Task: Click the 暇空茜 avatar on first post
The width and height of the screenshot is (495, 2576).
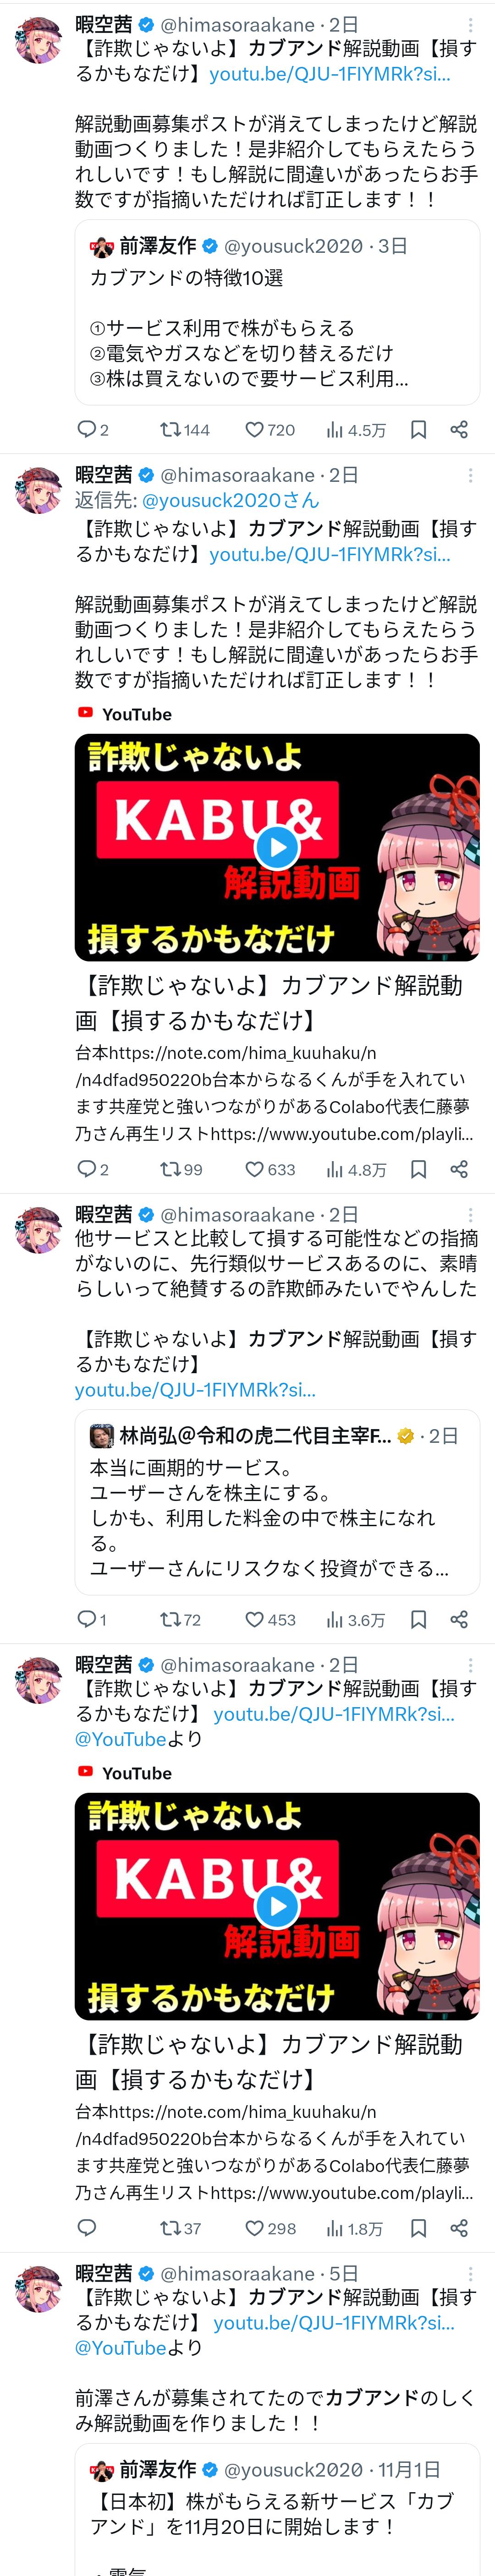Action: (39, 40)
